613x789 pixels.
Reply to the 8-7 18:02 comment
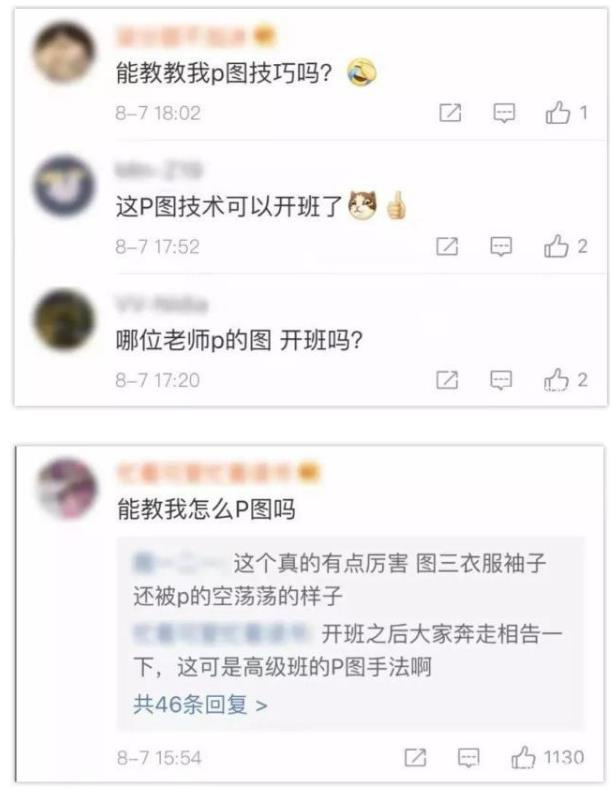[x=504, y=113]
